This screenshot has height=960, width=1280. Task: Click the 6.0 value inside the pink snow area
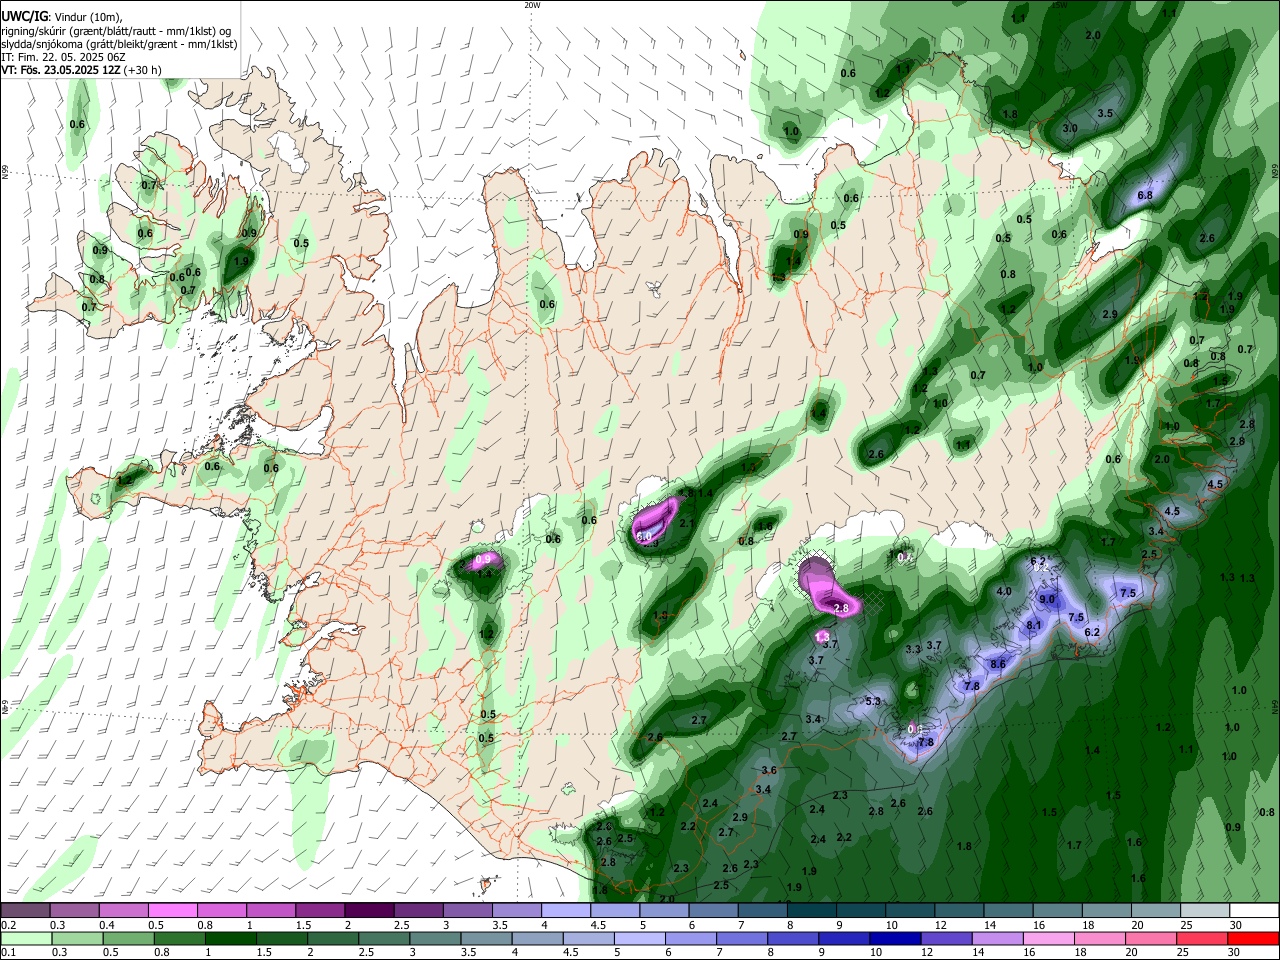click(x=645, y=537)
